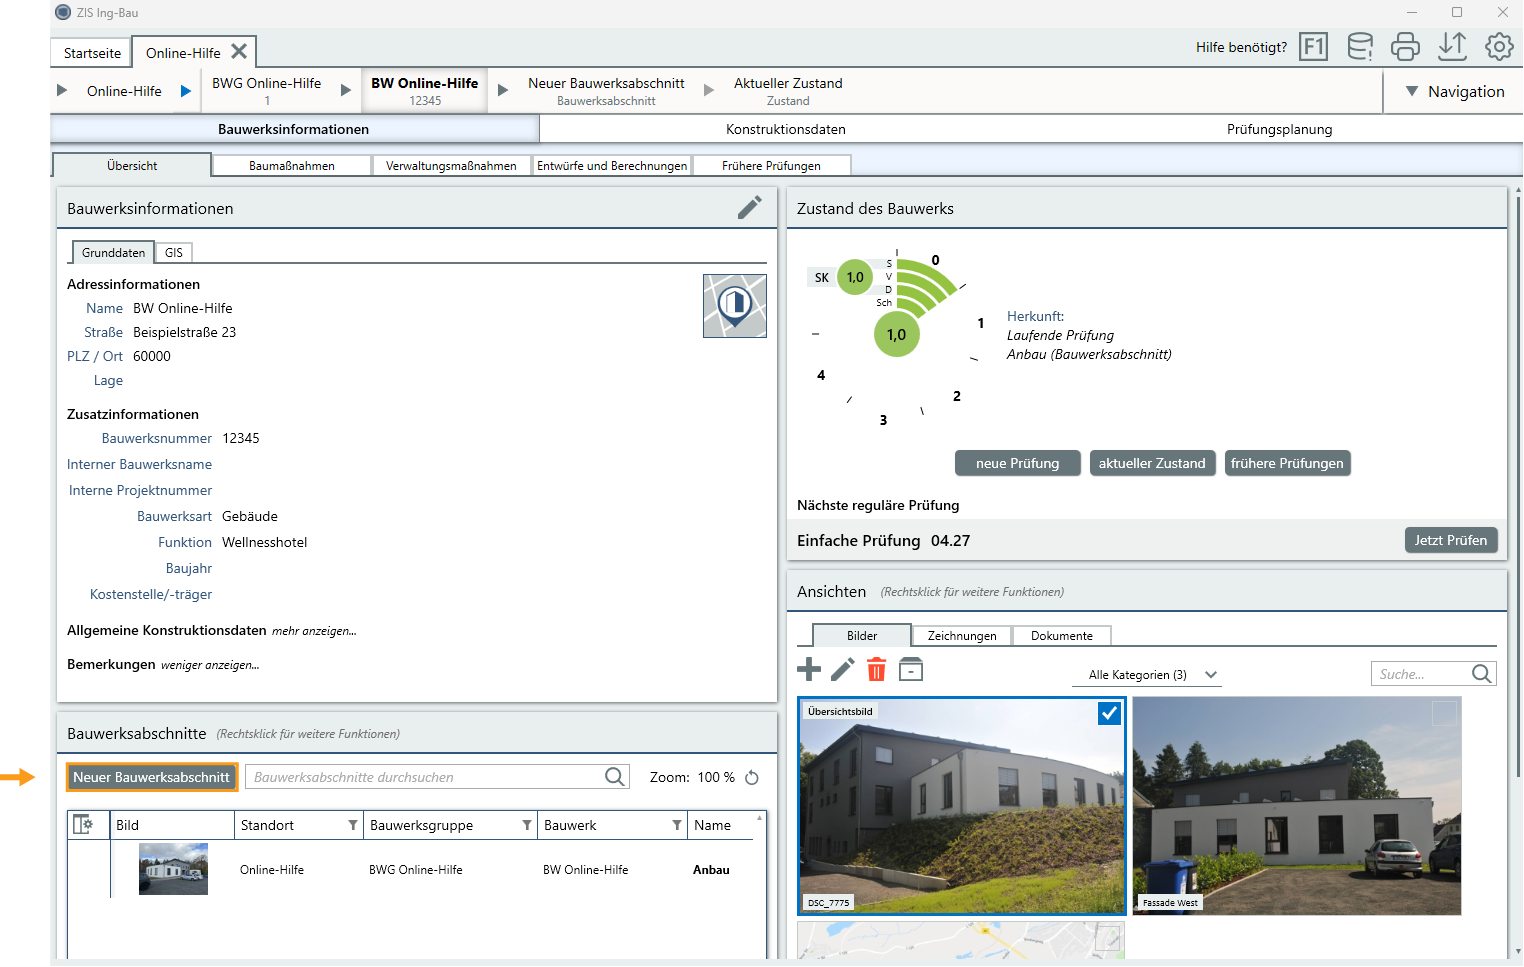1524x967 pixels.
Task: Expand the Navigation dropdown
Action: click(1455, 91)
